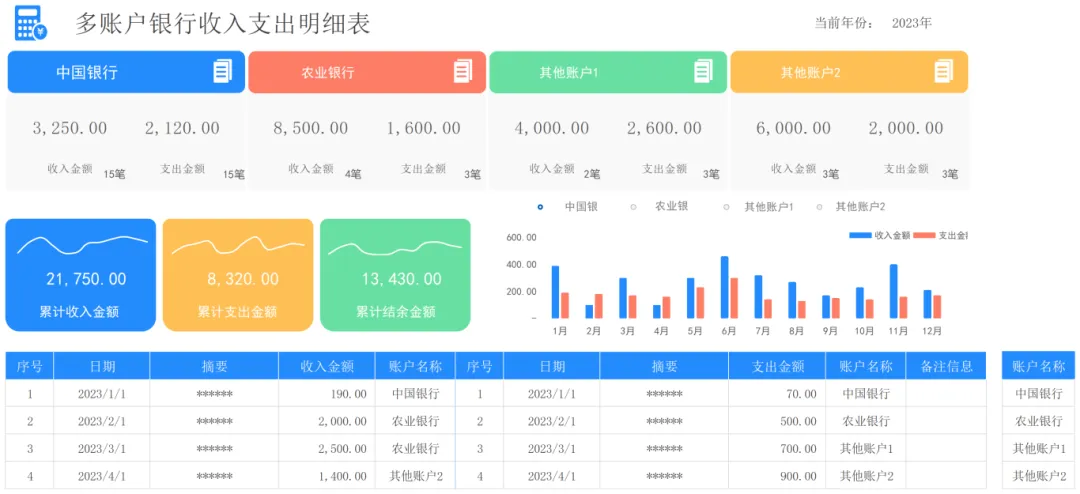Open the document icon on 其他账户2 card
Image resolution: width=1080 pixels, height=494 pixels.
[944, 71]
